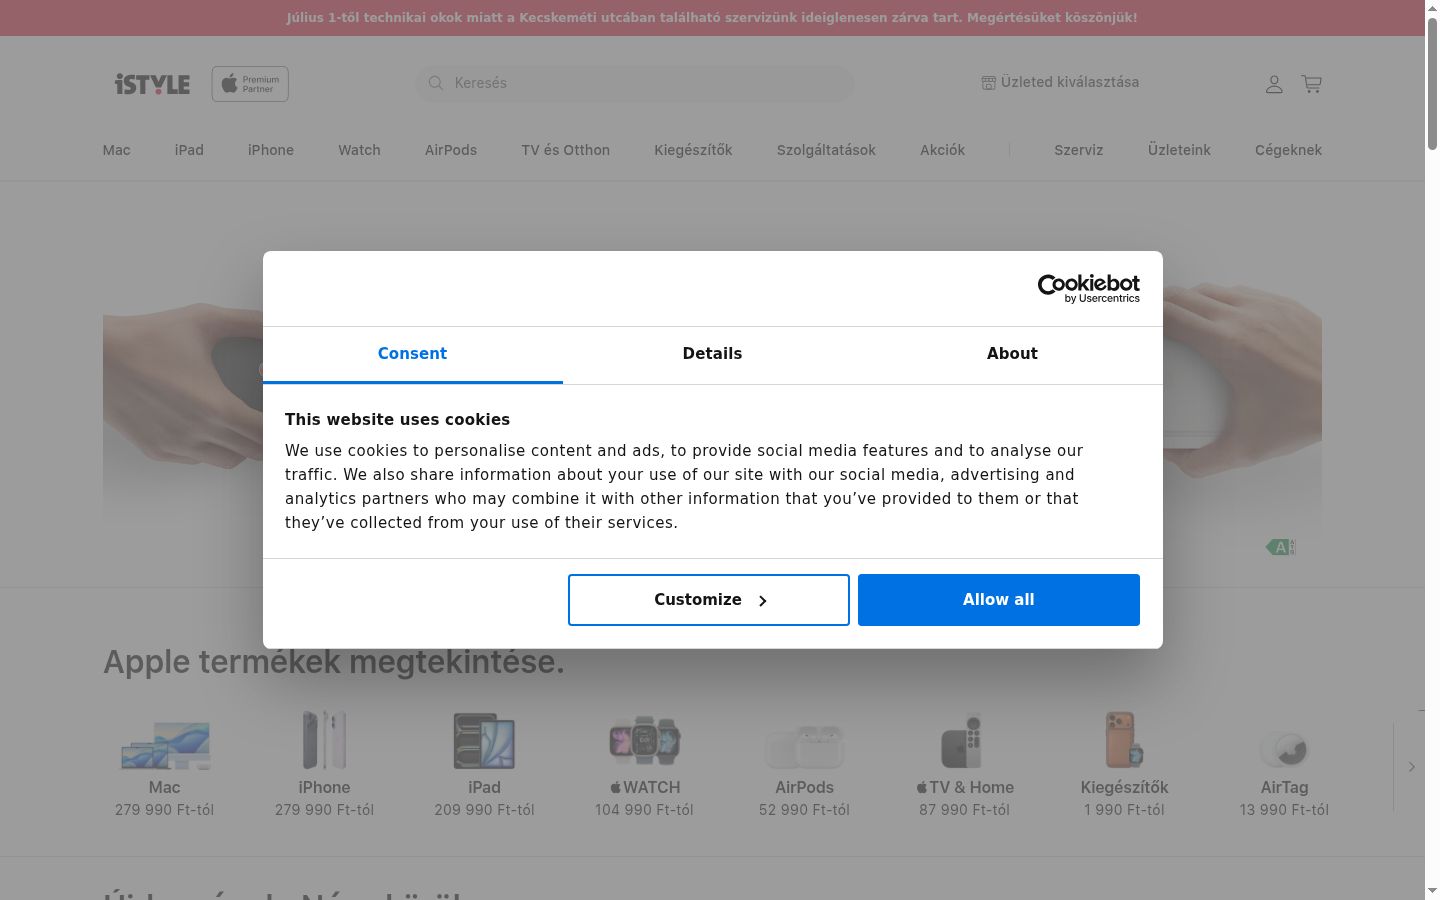
Task: Click Üzleted kiválasztása store selector
Action: pos(1060,83)
